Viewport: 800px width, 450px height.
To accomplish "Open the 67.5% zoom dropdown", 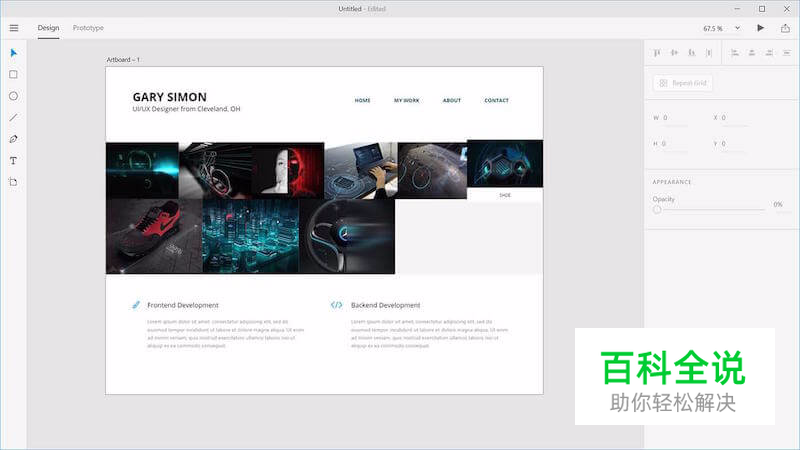I will point(722,28).
